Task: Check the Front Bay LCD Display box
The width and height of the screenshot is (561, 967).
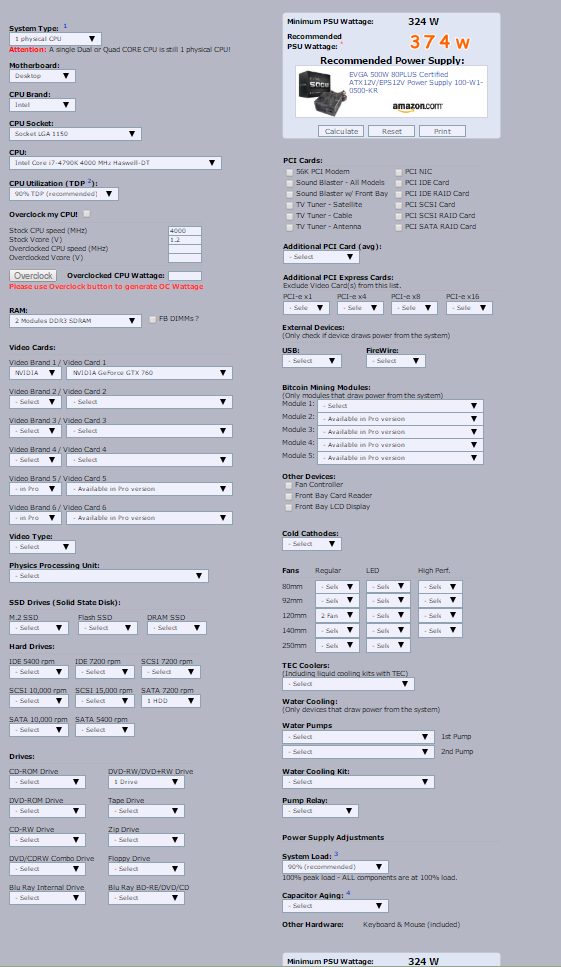Action: [288, 508]
